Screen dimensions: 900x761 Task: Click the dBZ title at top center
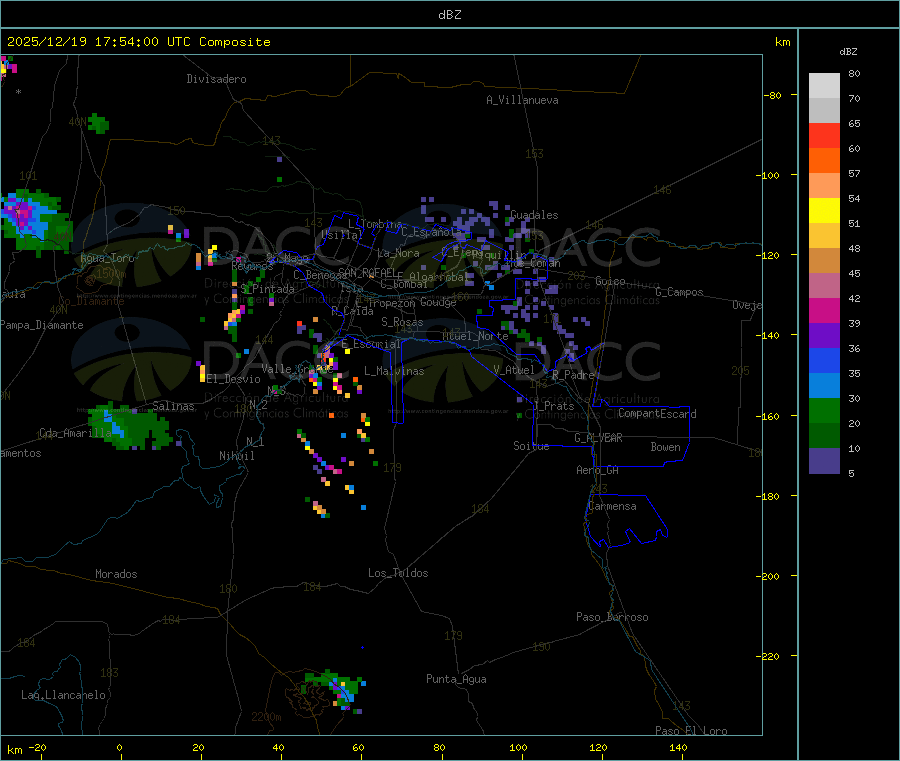coord(449,15)
